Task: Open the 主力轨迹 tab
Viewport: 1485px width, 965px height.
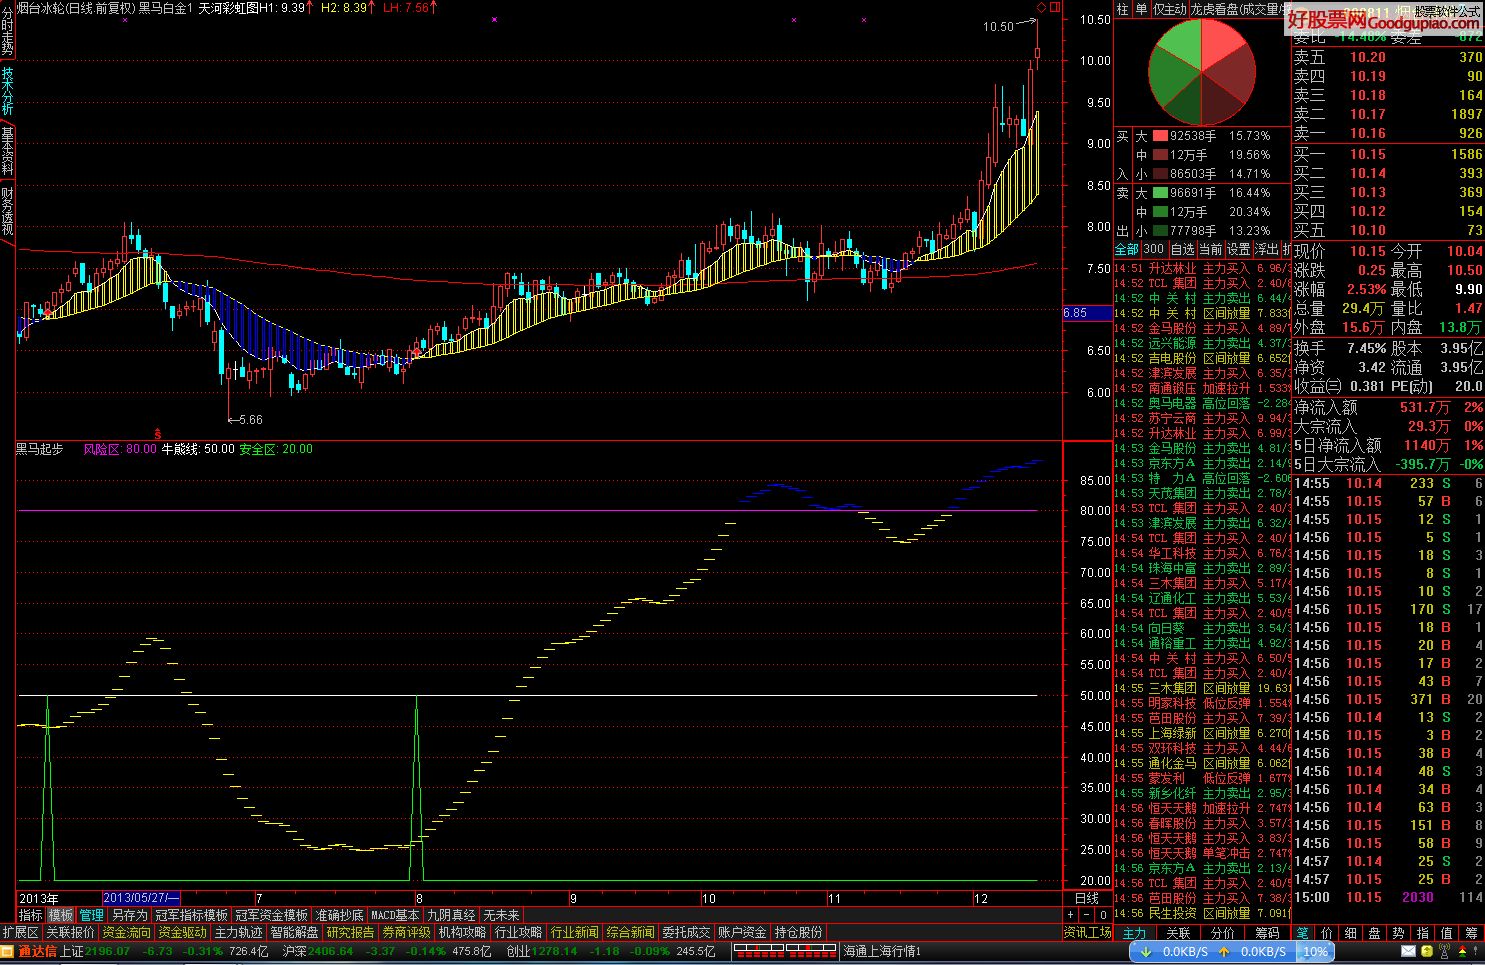Action: tap(238, 932)
